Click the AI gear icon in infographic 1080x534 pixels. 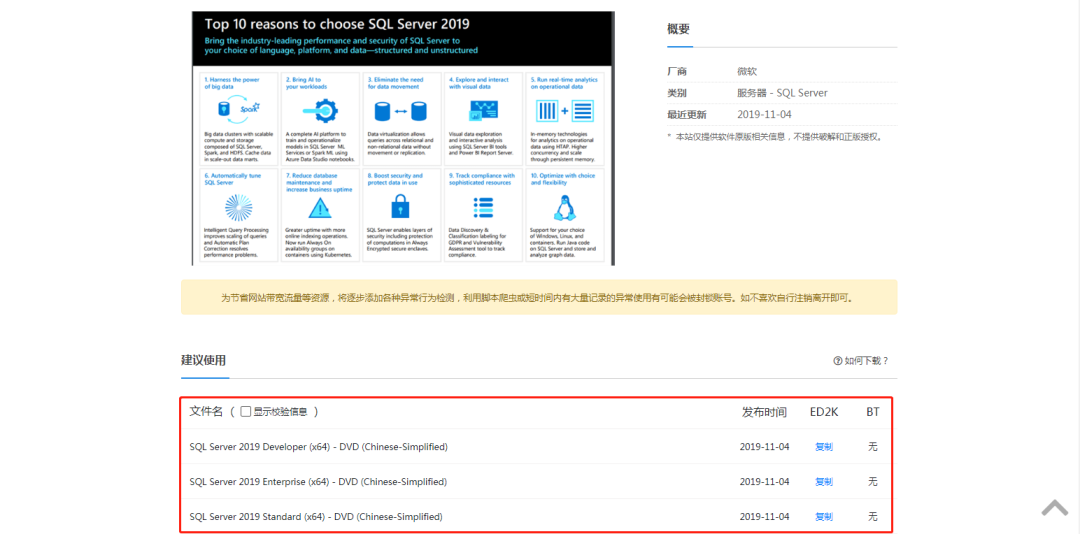coord(320,110)
